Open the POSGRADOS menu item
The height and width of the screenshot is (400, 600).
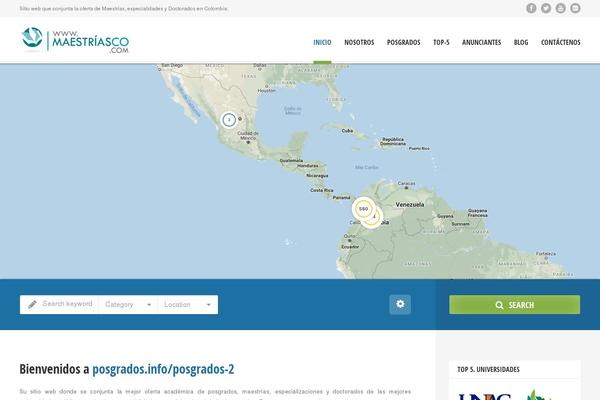(403, 42)
